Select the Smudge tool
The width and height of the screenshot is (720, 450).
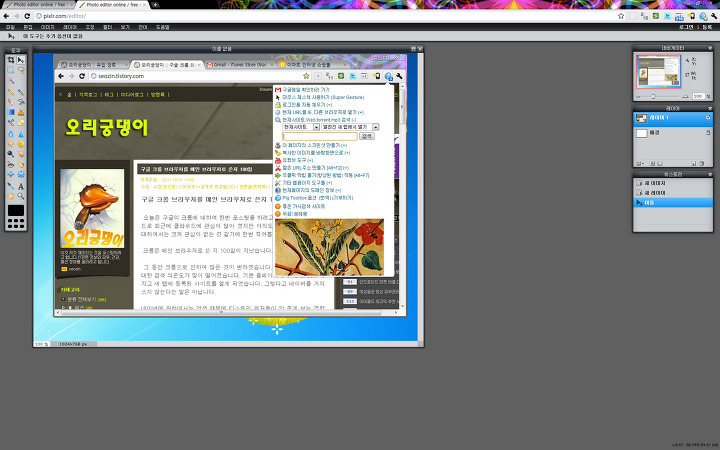click(x=11, y=144)
